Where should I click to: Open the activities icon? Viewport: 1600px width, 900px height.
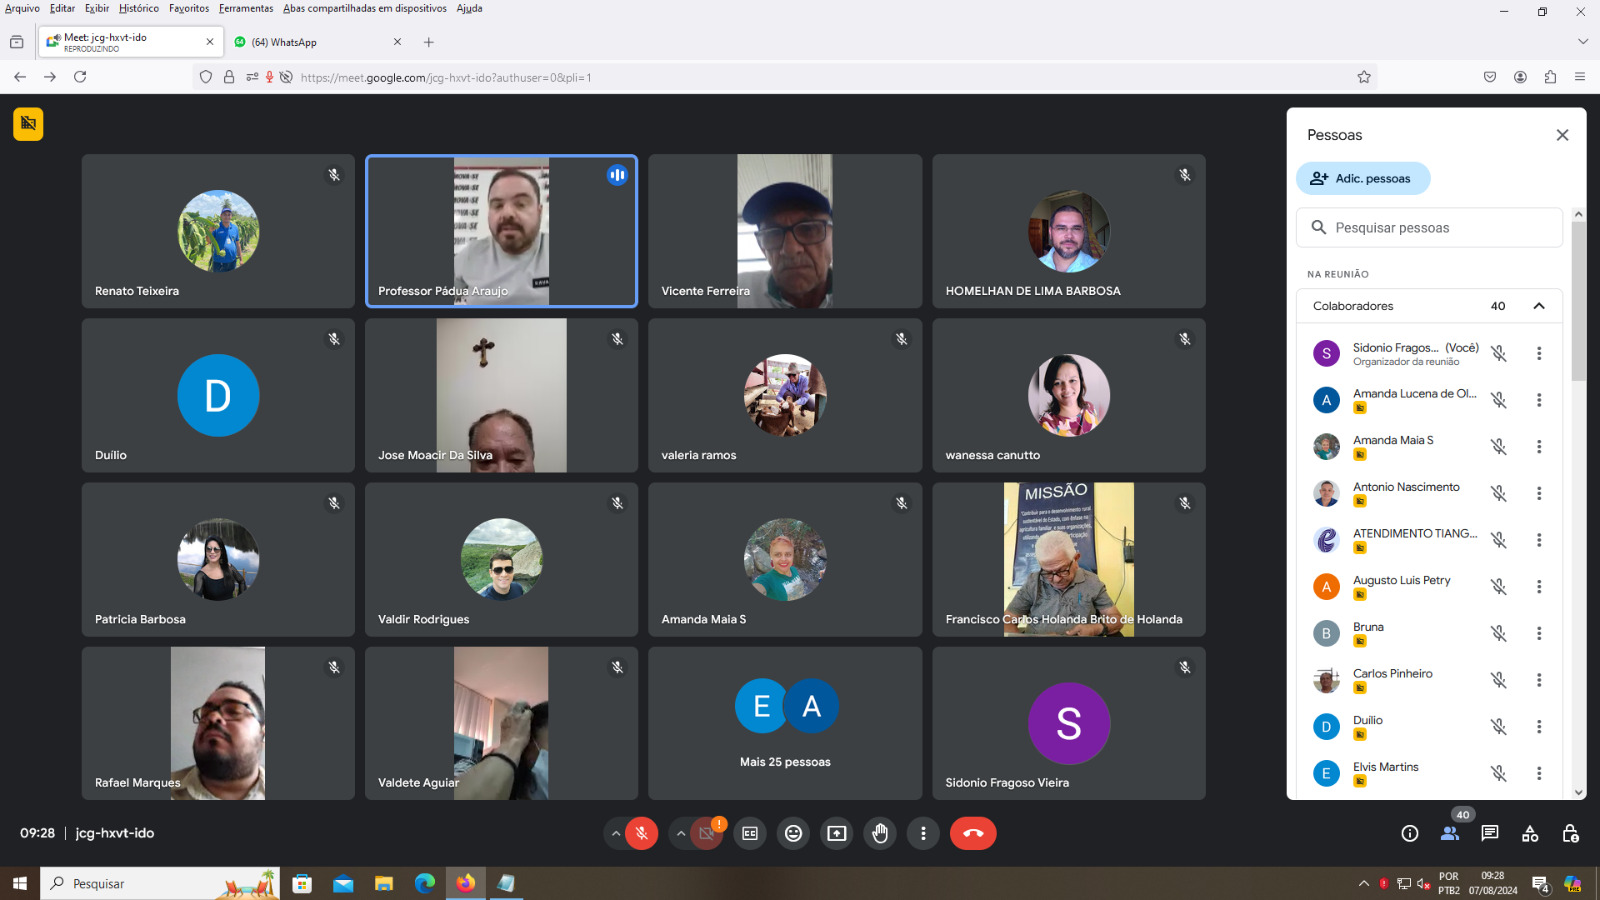(x=1530, y=833)
